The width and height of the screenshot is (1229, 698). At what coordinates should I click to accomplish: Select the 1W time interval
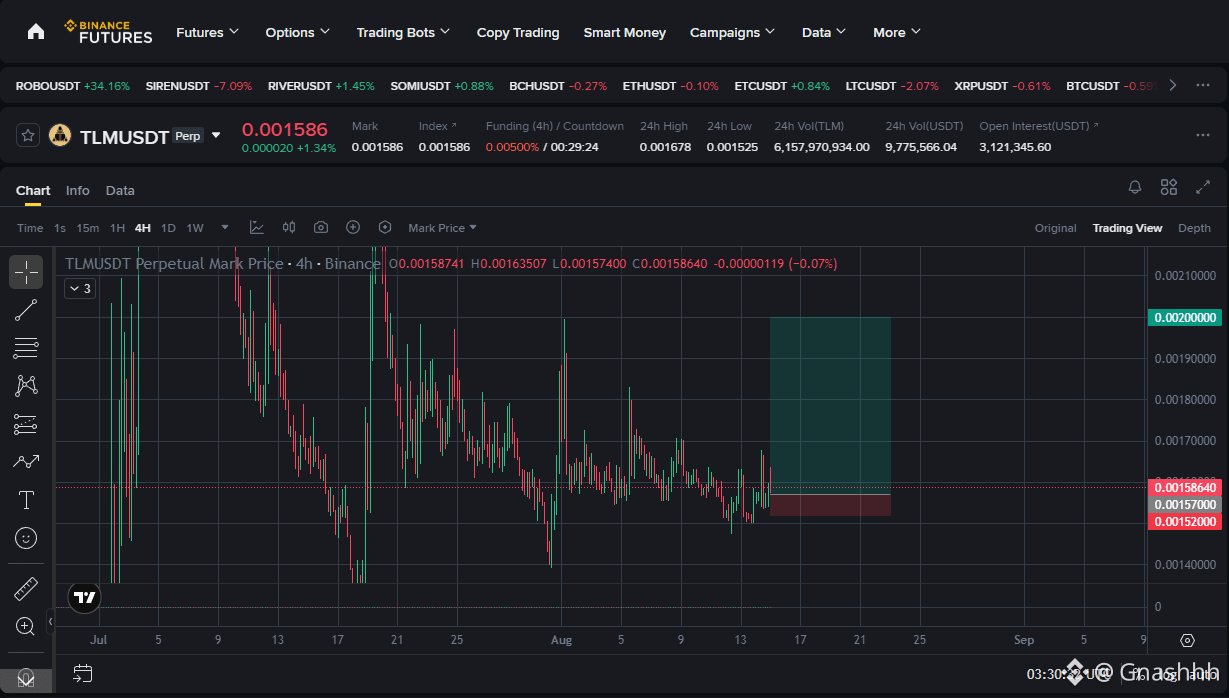pos(195,227)
